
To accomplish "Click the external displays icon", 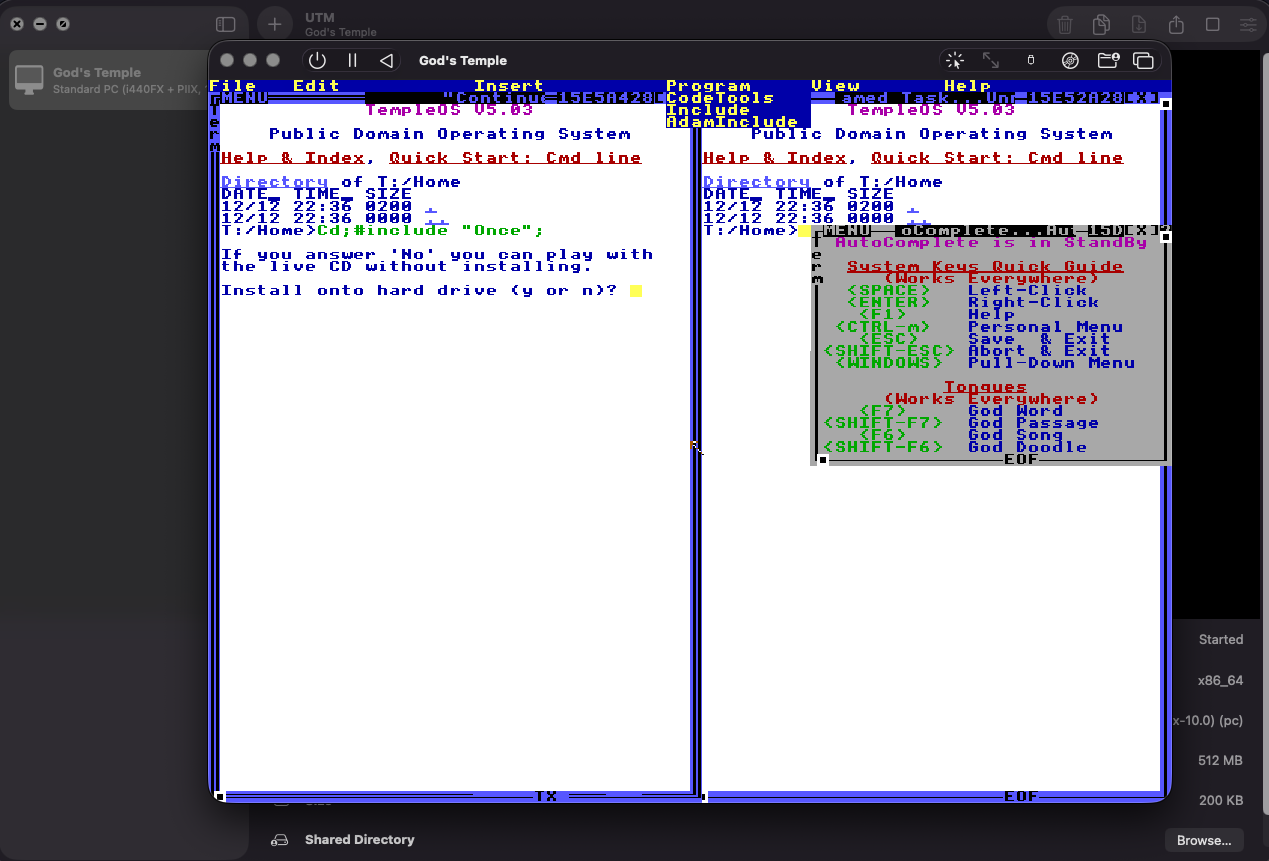I will tap(1144, 60).
